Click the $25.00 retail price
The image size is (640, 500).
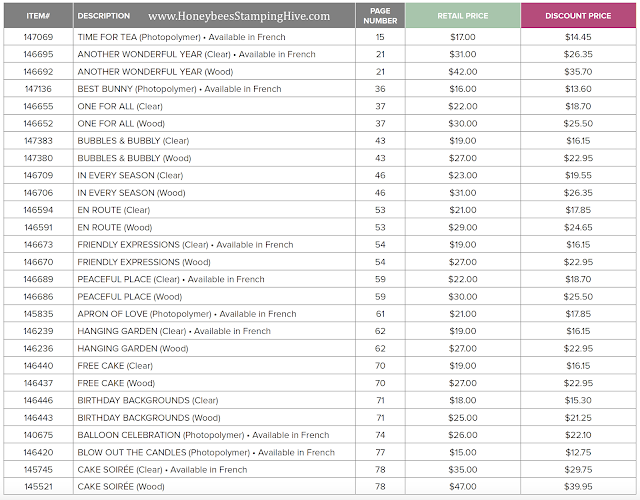(x=462, y=418)
